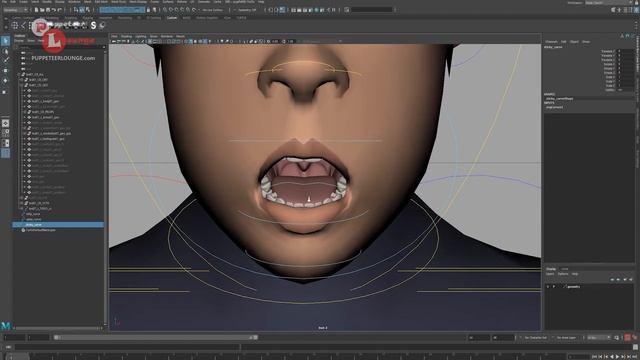The image size is (640, 360).
Task: Click the S shelf button on Custom shelf
Action: [x=93, y=26]
